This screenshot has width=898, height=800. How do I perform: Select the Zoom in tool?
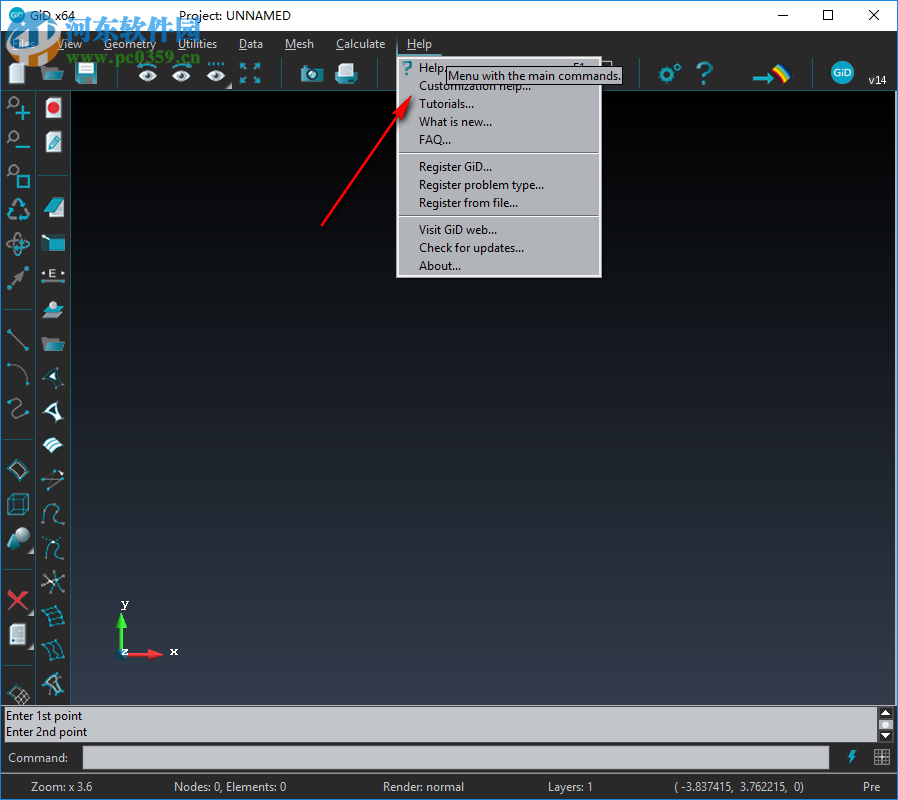click(x=18, y=108)
